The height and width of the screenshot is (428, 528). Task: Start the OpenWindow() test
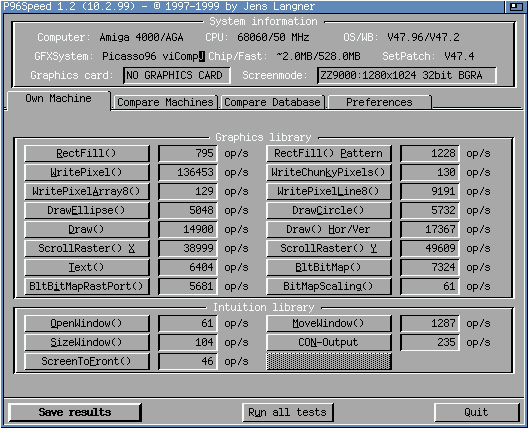tap(87, 324)
